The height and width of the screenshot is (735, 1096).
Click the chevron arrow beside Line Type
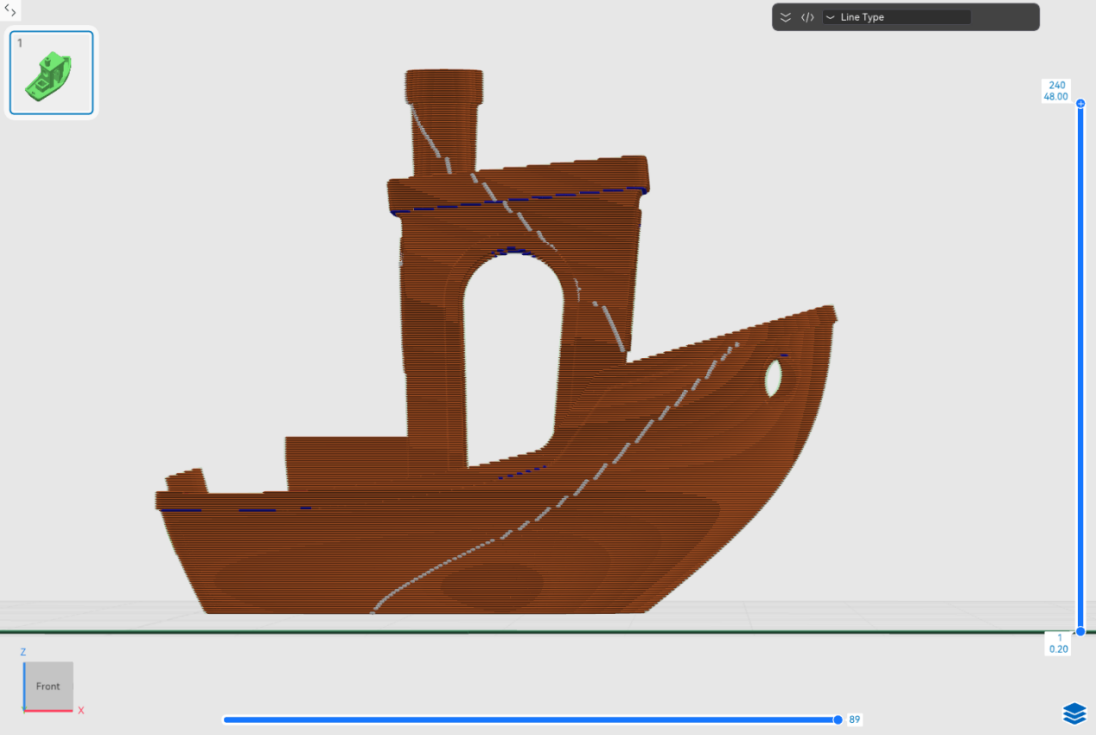(830, 17)
